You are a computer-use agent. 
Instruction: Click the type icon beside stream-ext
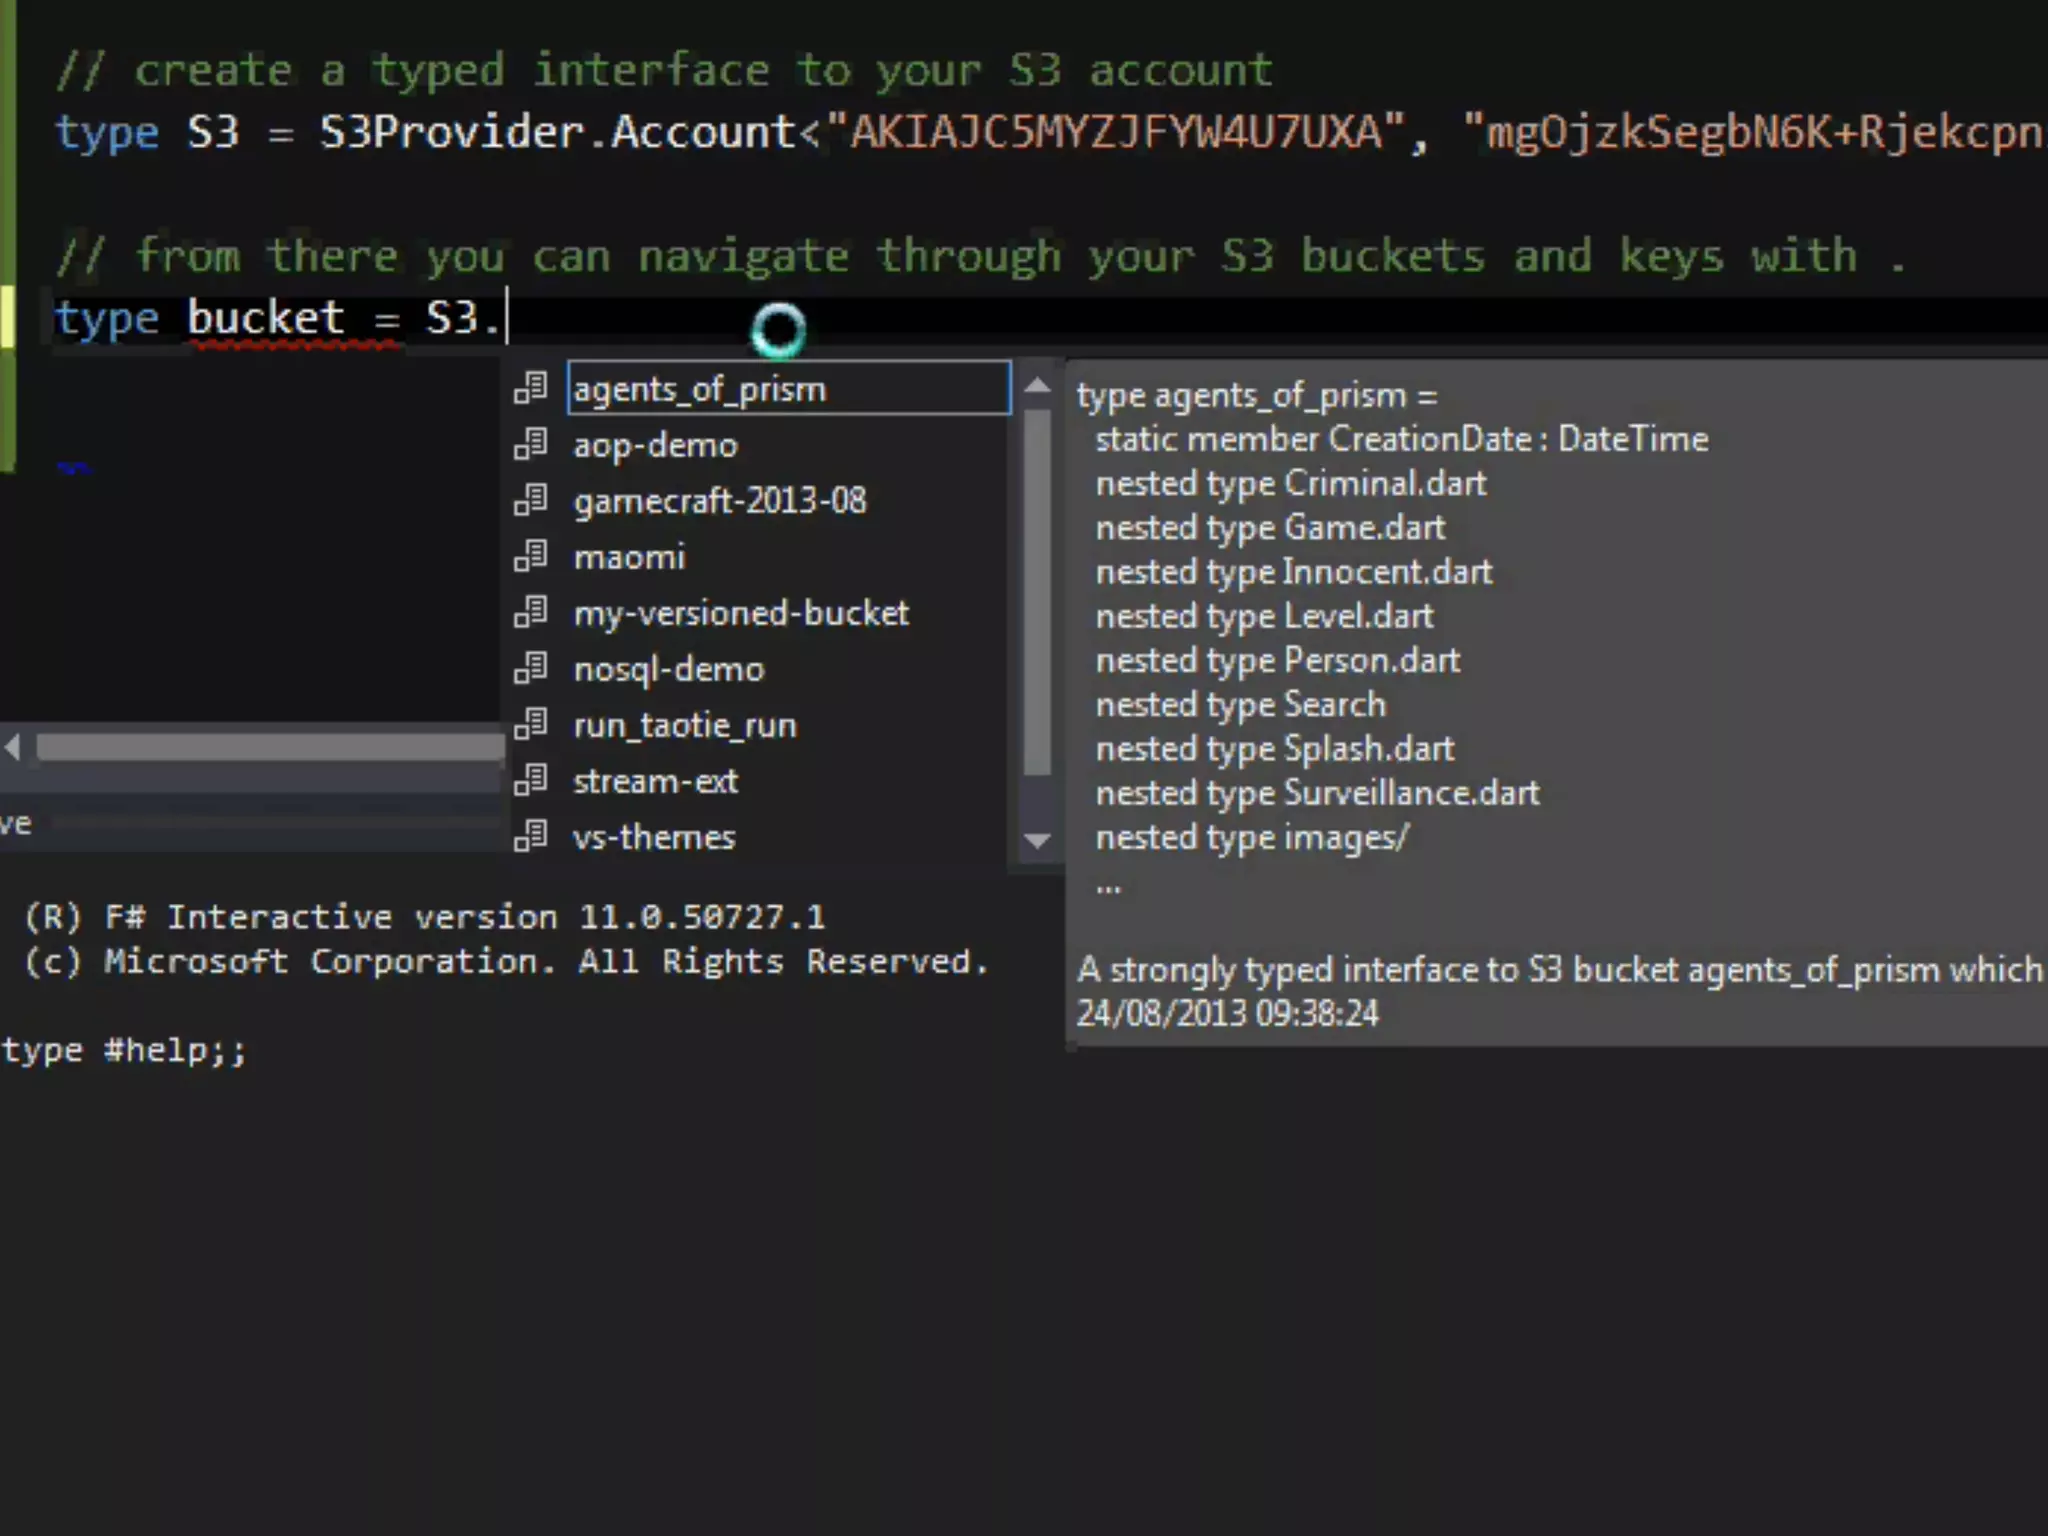point(530,780)
